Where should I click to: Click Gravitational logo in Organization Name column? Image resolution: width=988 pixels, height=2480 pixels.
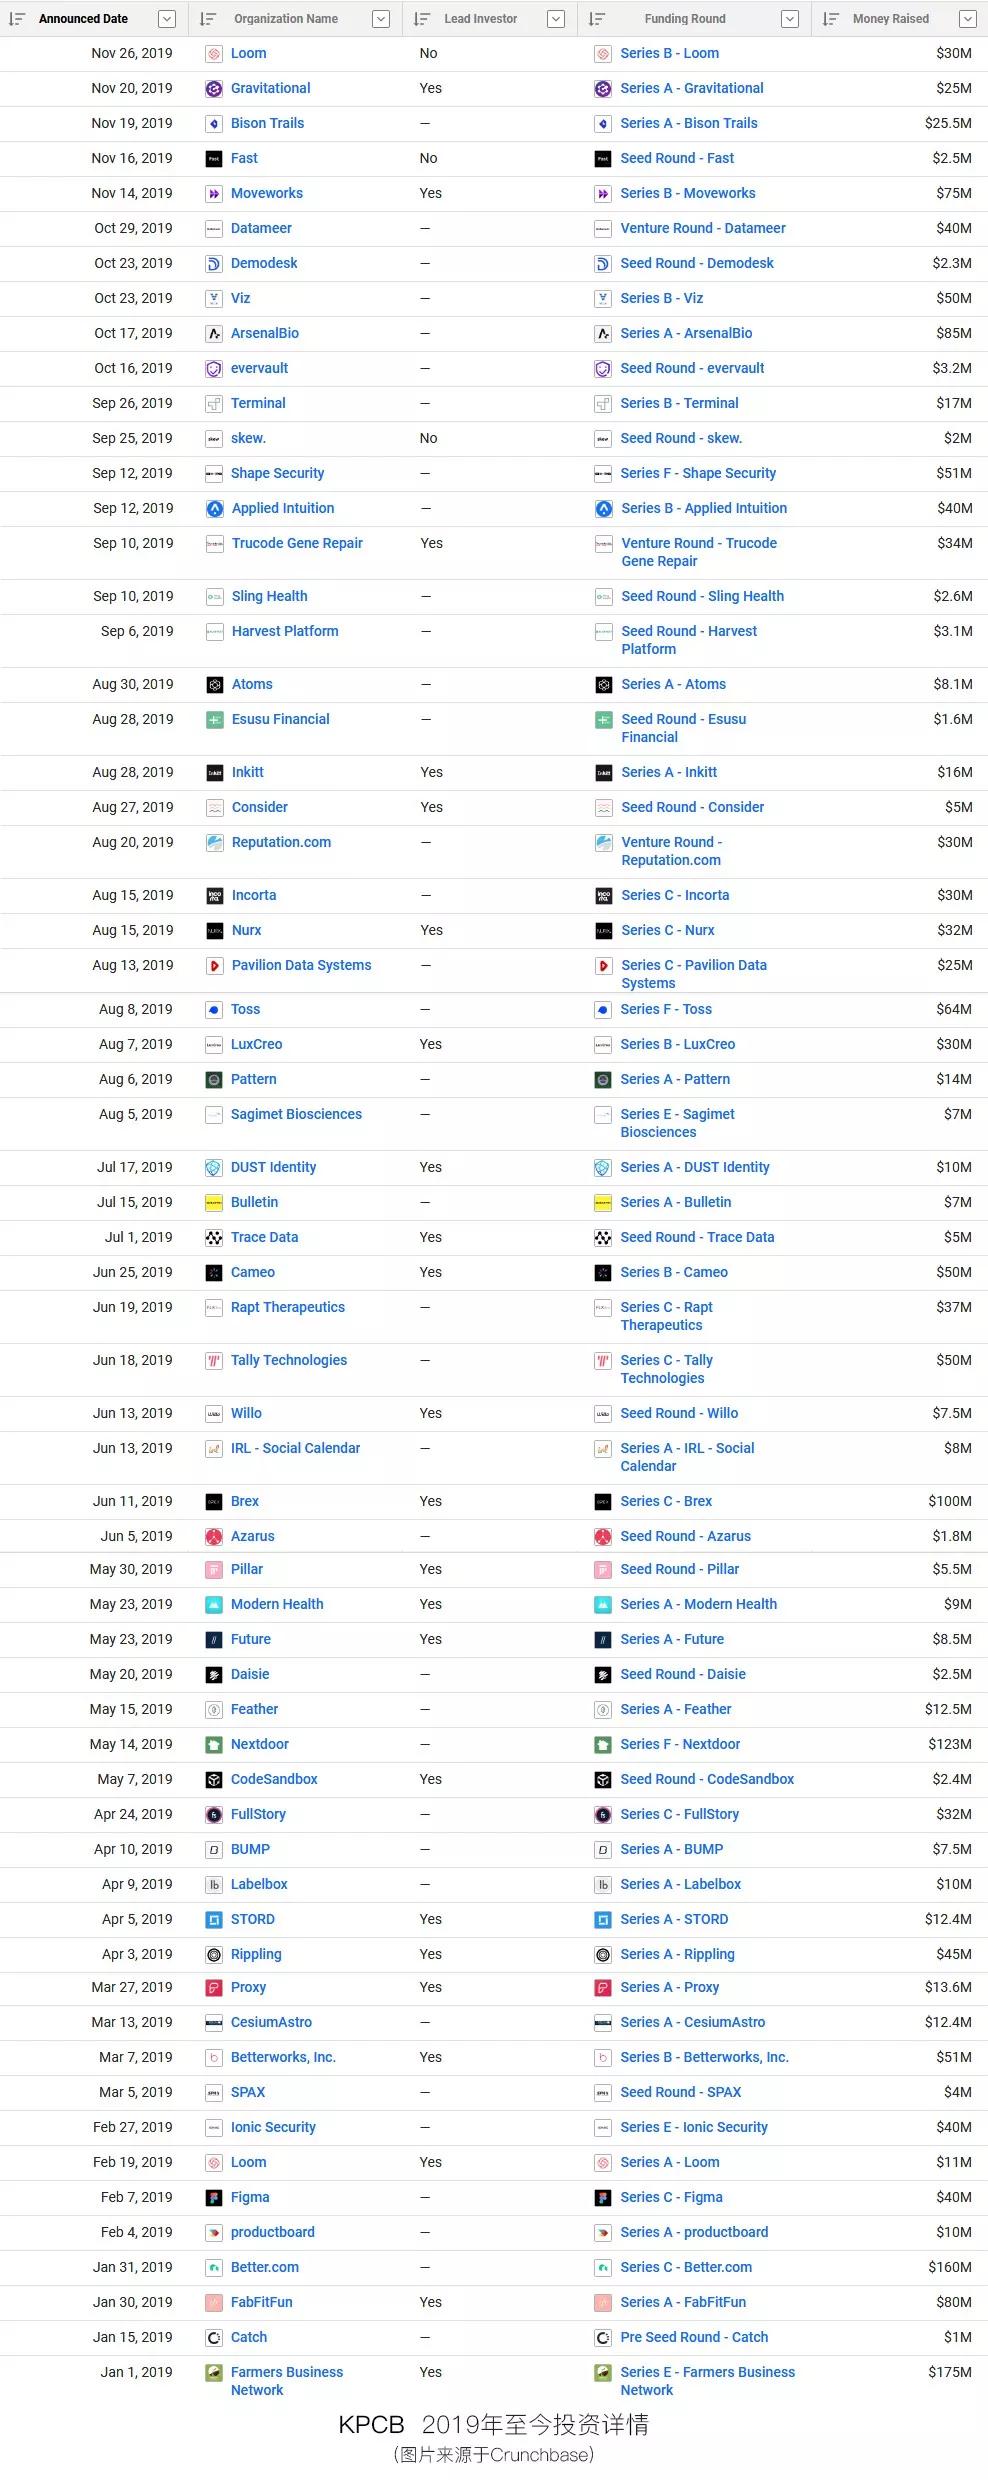213,89
